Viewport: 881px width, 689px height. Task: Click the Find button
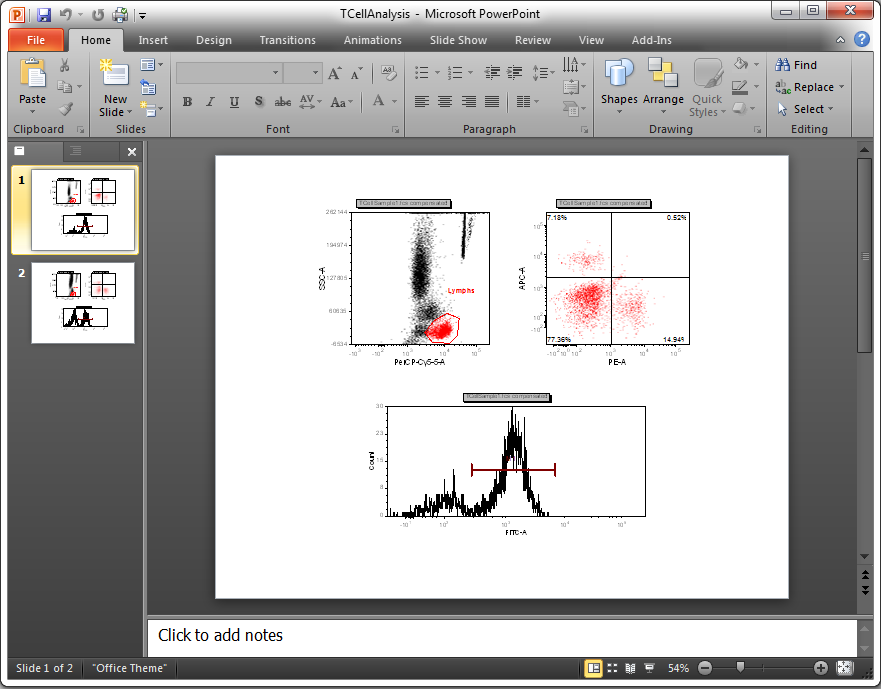[x=796, y=65]
